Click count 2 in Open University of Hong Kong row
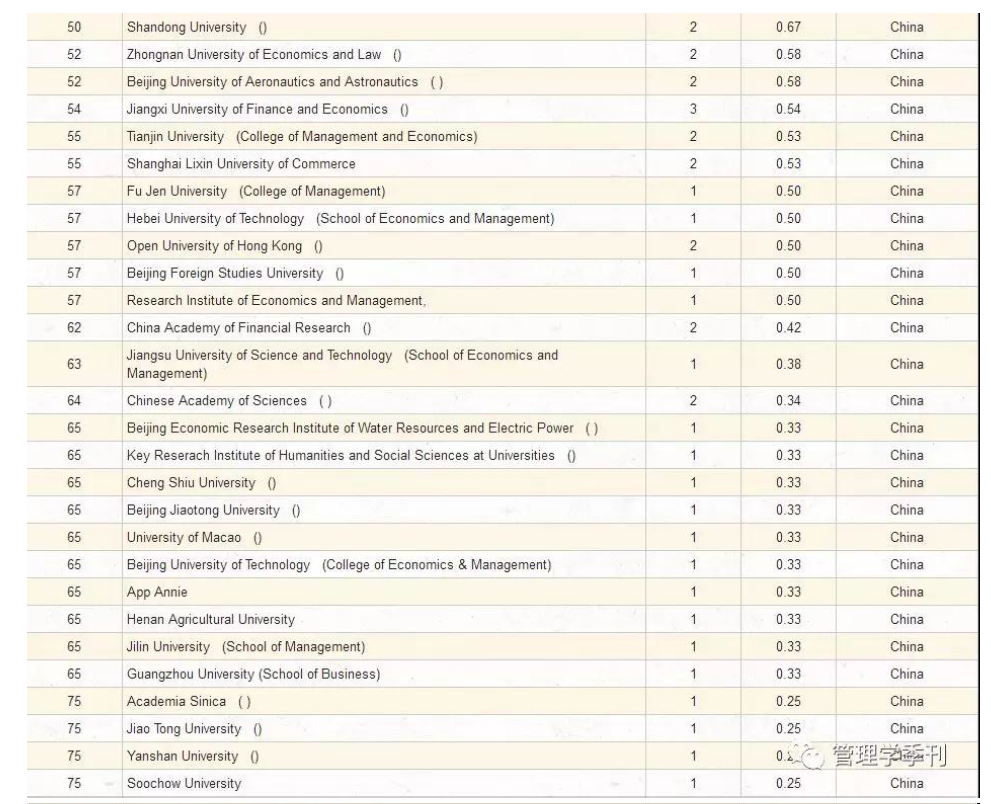The image size is (991, 804). click(x=693, y=246)
